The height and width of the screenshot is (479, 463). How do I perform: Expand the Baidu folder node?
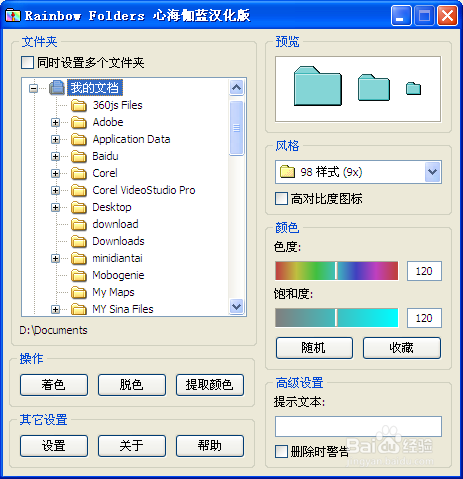[55, 157]
